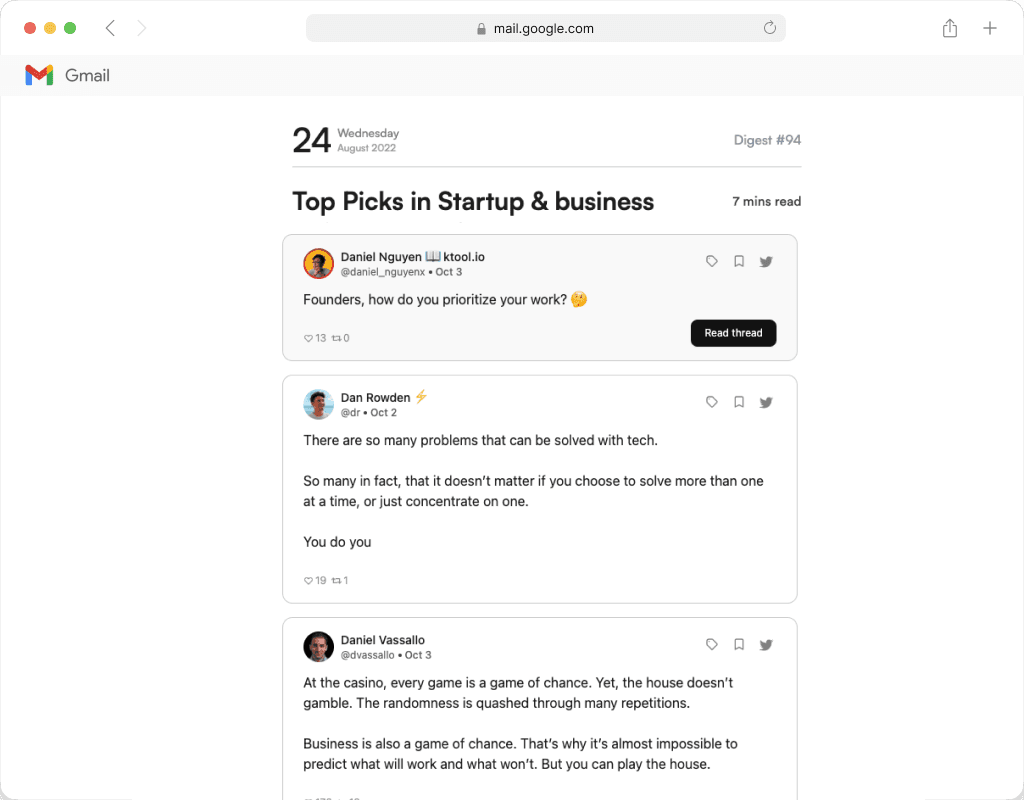The width and height of the screenshot is (1024, 800).
Task: Open Daniel Nguyen's tweet via the Twitter bird icon
Action: [x=766, y=262]
